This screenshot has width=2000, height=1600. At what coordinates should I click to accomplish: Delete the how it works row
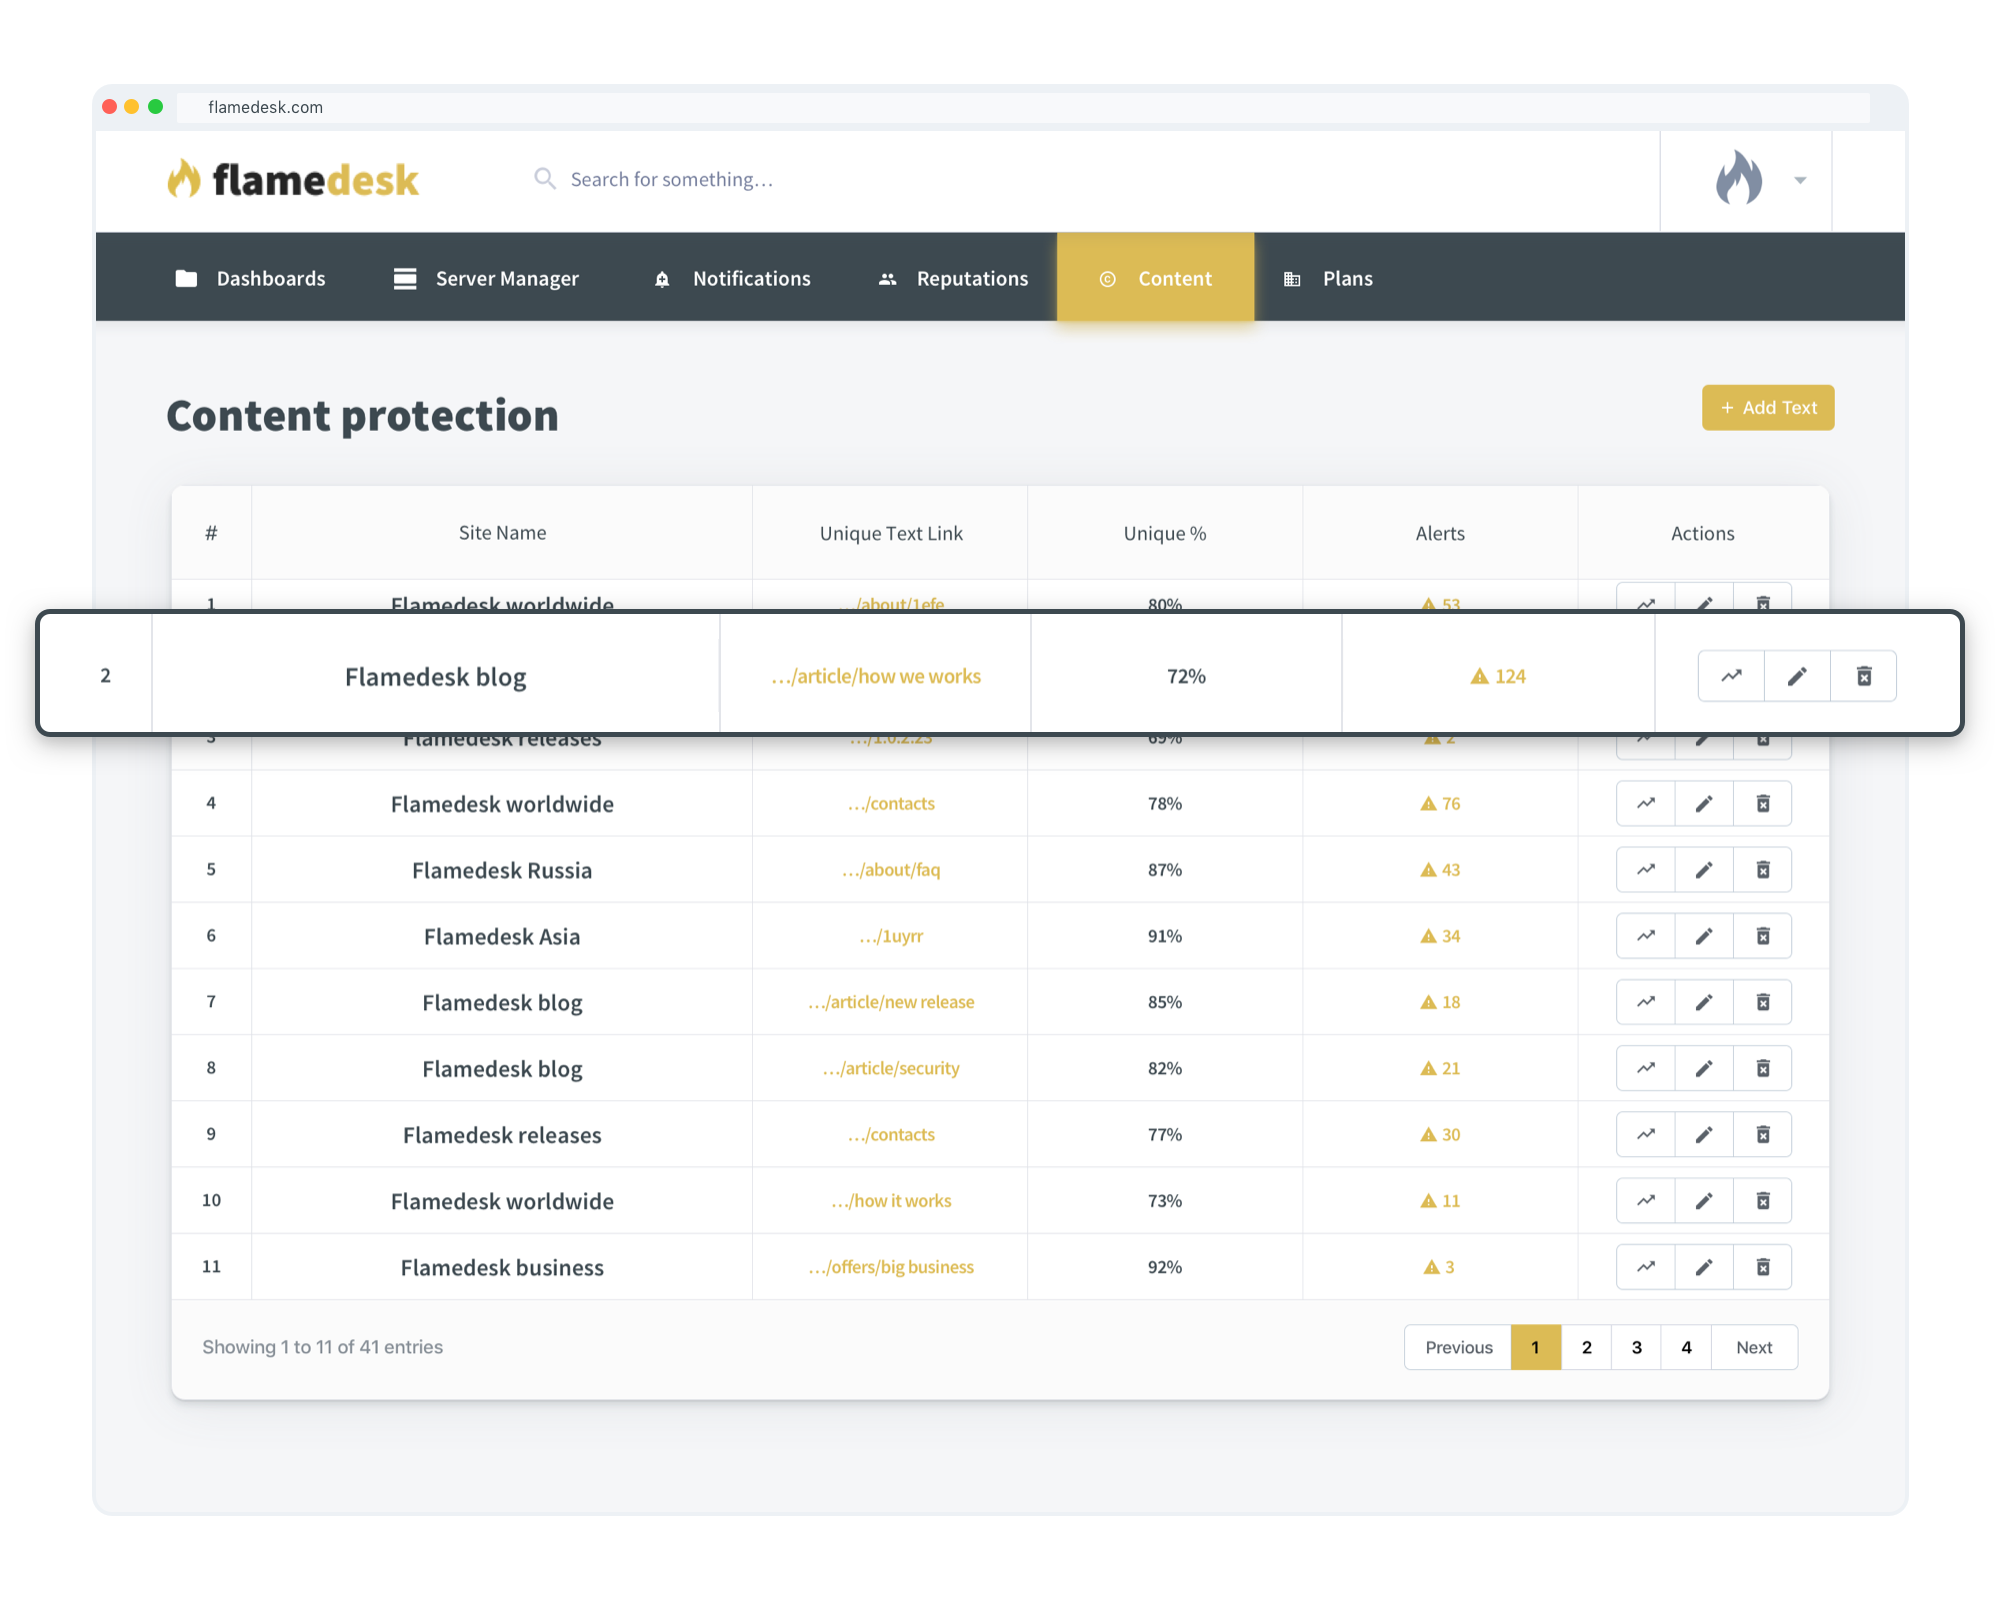pyautogui.click(x=1763, y=1200)
